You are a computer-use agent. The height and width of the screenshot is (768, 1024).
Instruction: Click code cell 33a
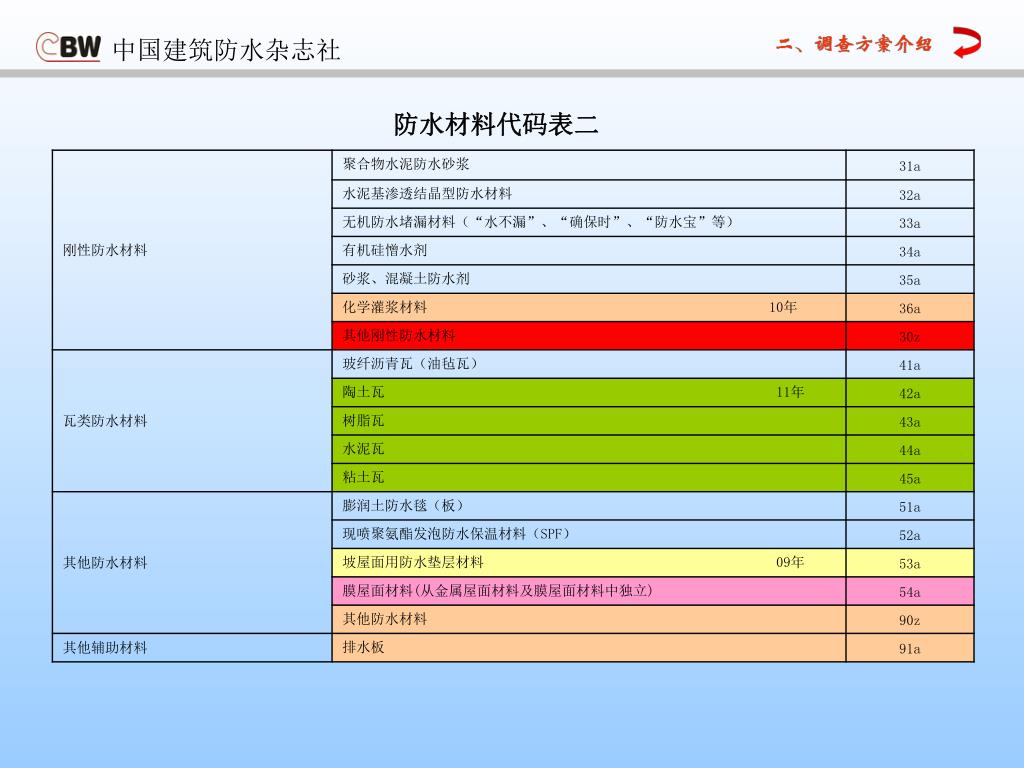point(910,222)
